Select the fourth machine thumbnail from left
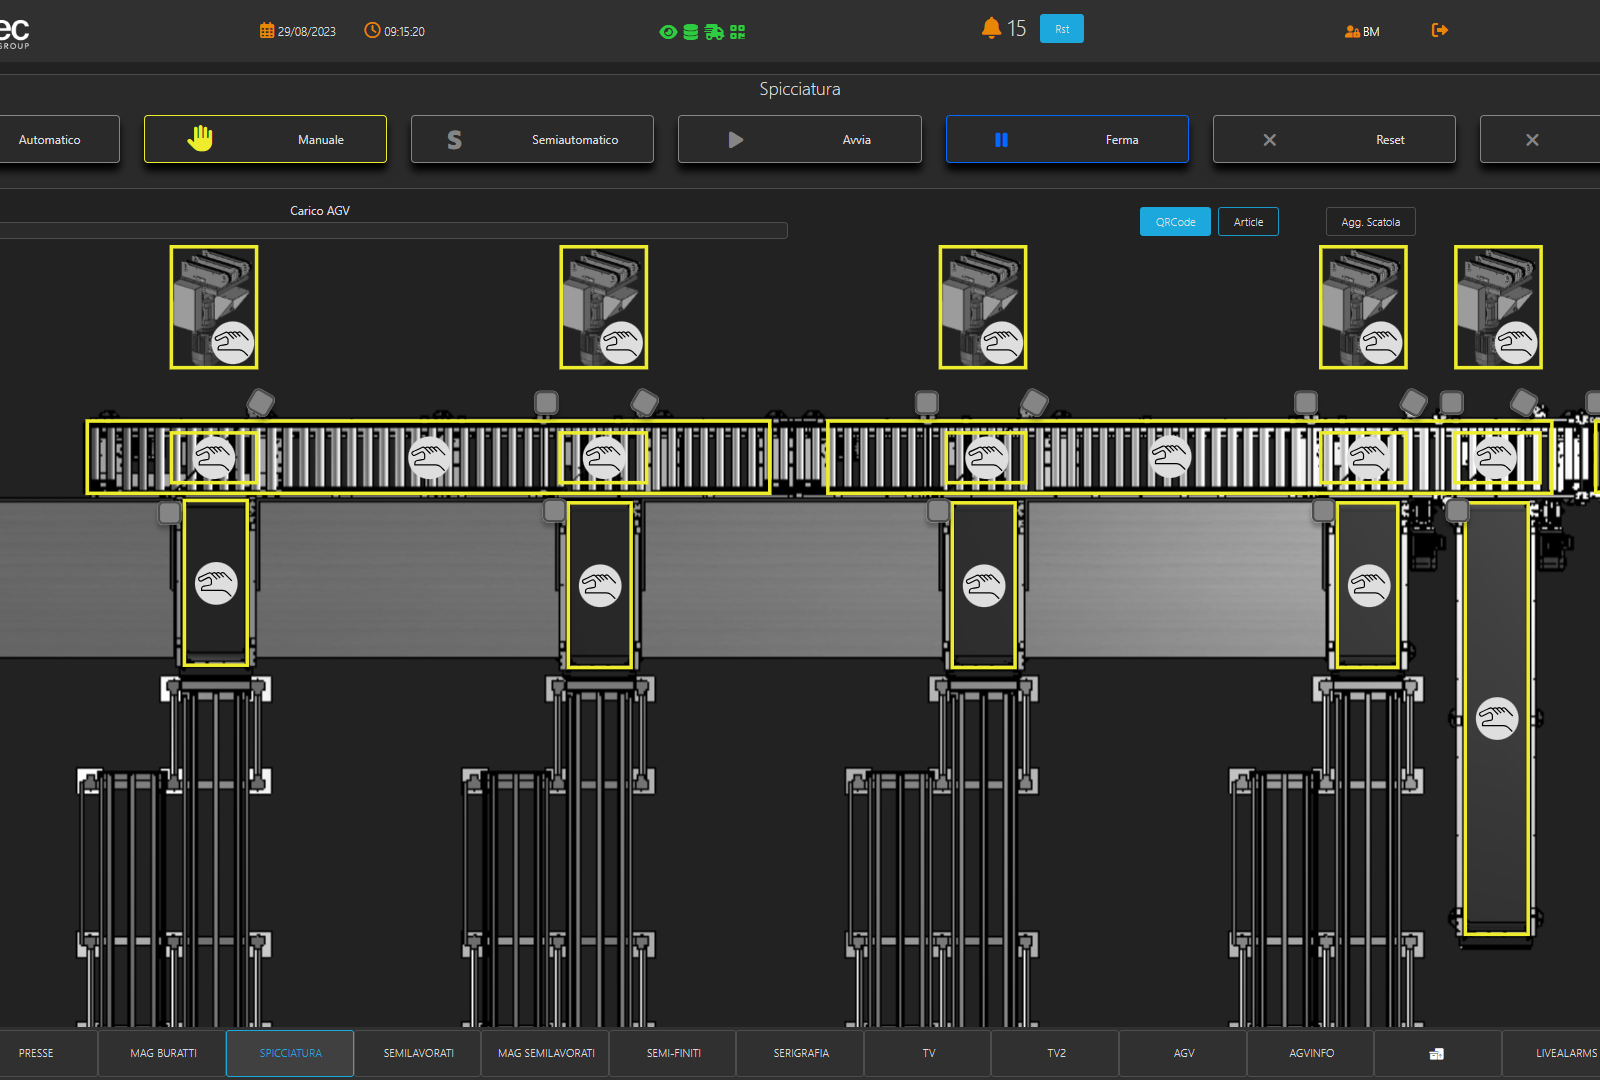 1364,307
